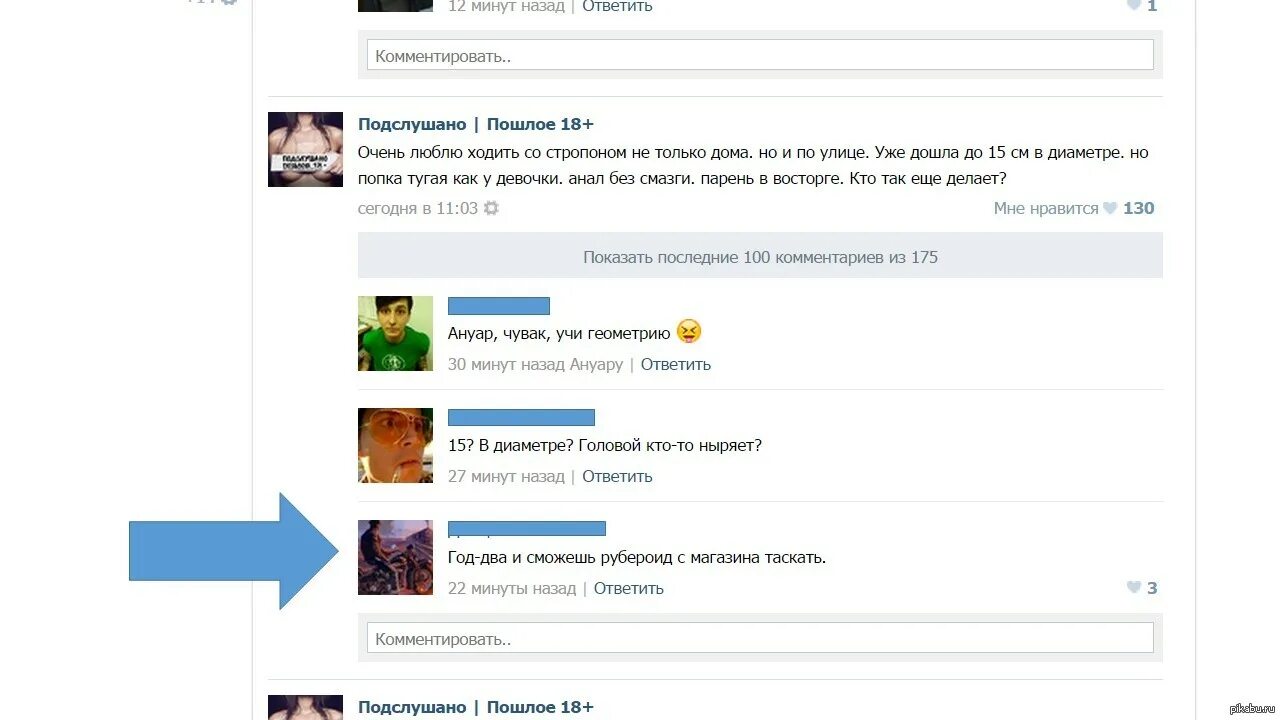Viewport: 1280px width, 720px height.
Task: Click Ответить under the 12 минут назад comment
Action: tap(617, 6)
